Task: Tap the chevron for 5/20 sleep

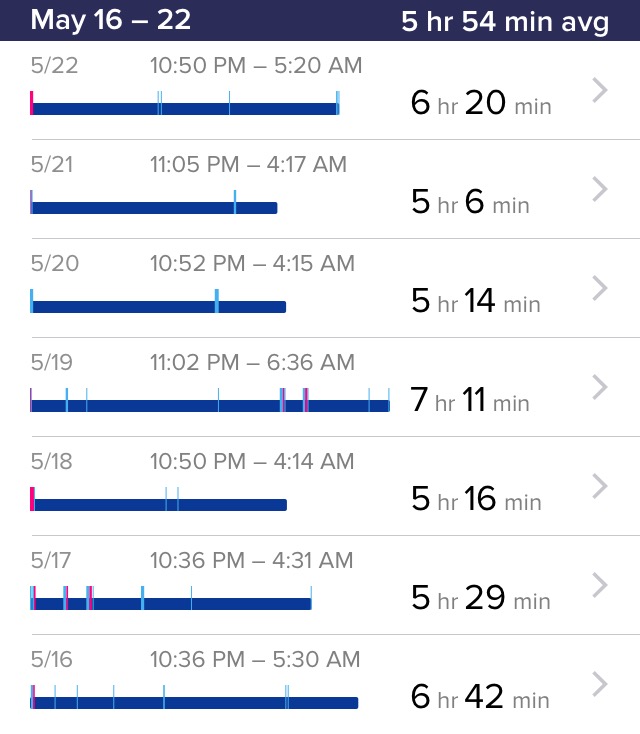Action: pyautogui.click(x=600, y=288)
